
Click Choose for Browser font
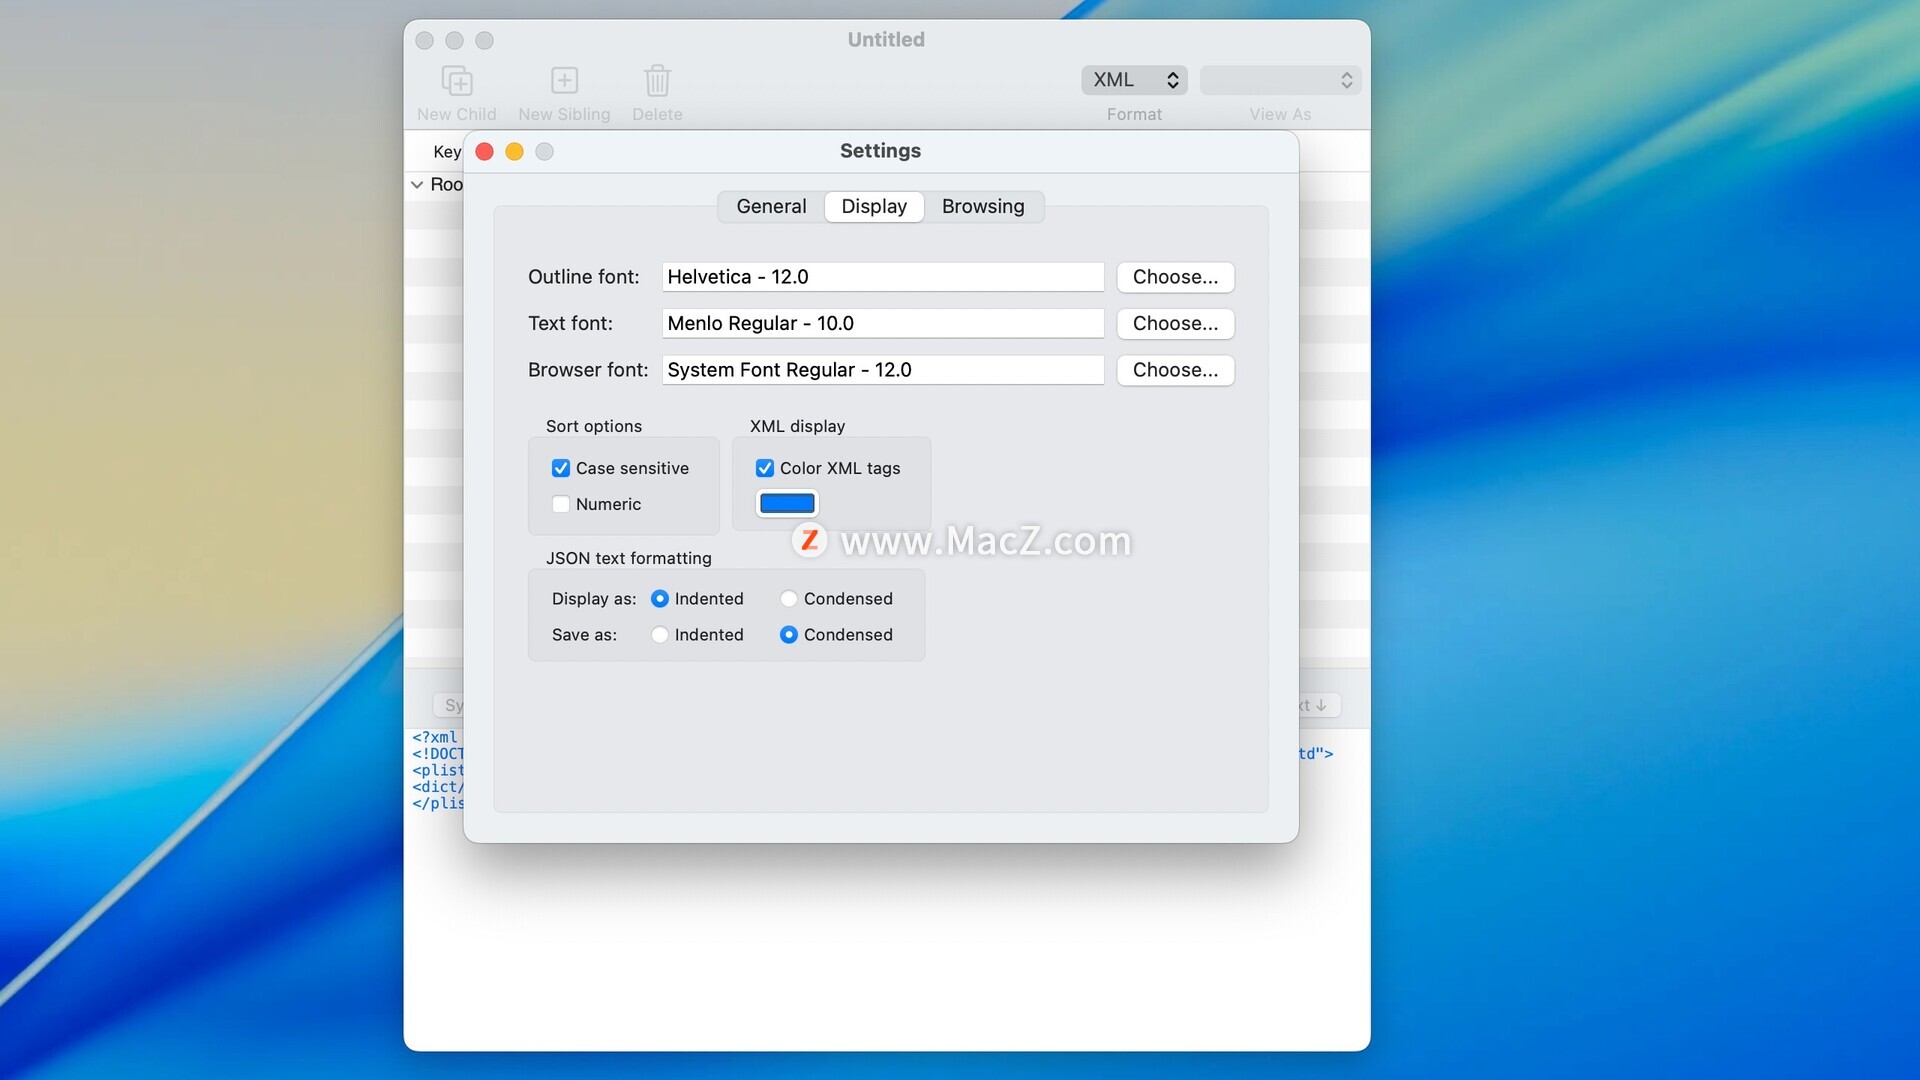pyautogui.click(x=1175, y=370)
